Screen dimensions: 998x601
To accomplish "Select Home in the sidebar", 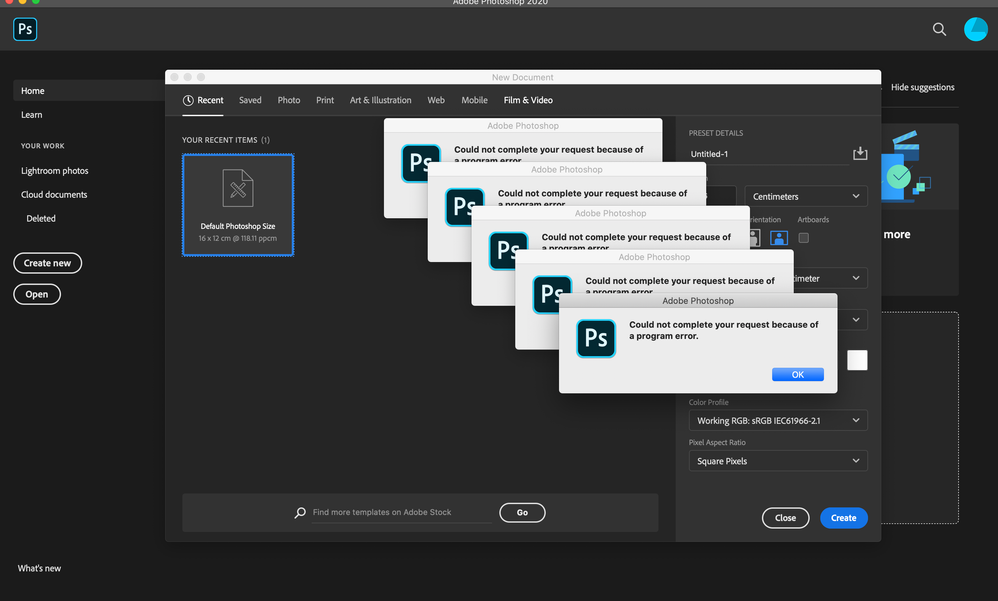I will (89, 91).
